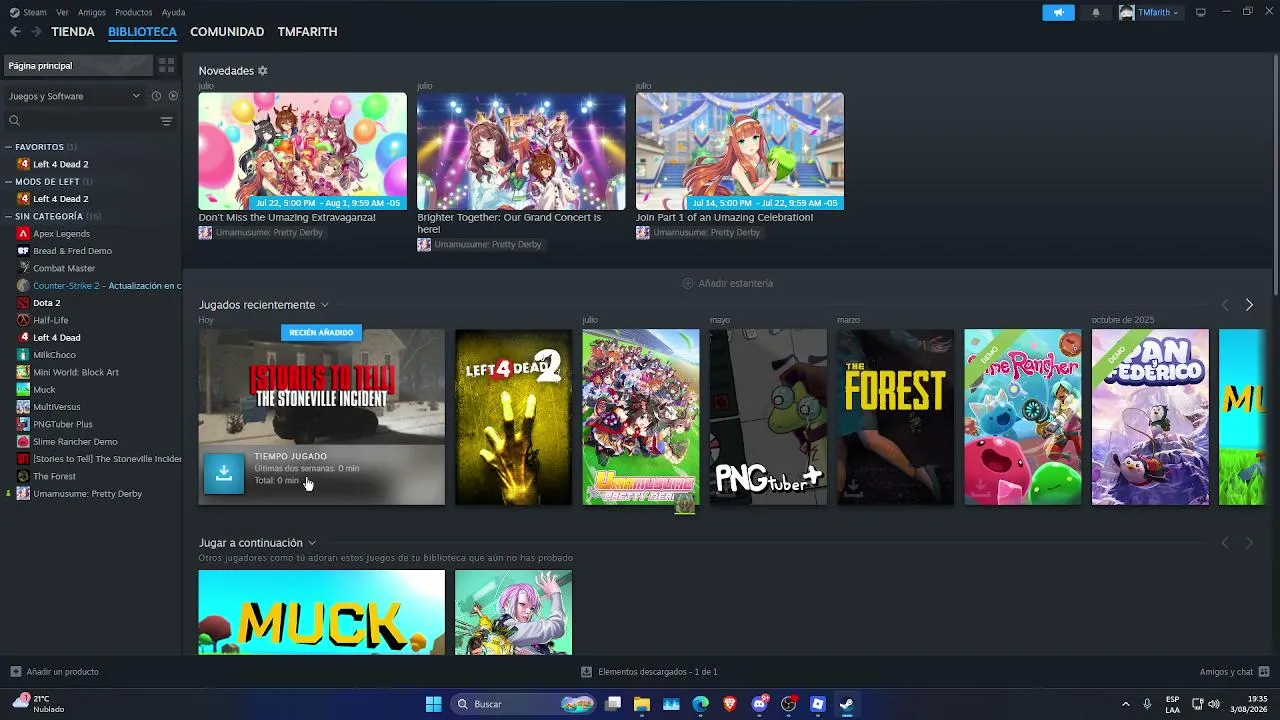Open the collections grid view icon
Image resolution: width=1280 pixels, height=720 pixels.
coord(167,66)
